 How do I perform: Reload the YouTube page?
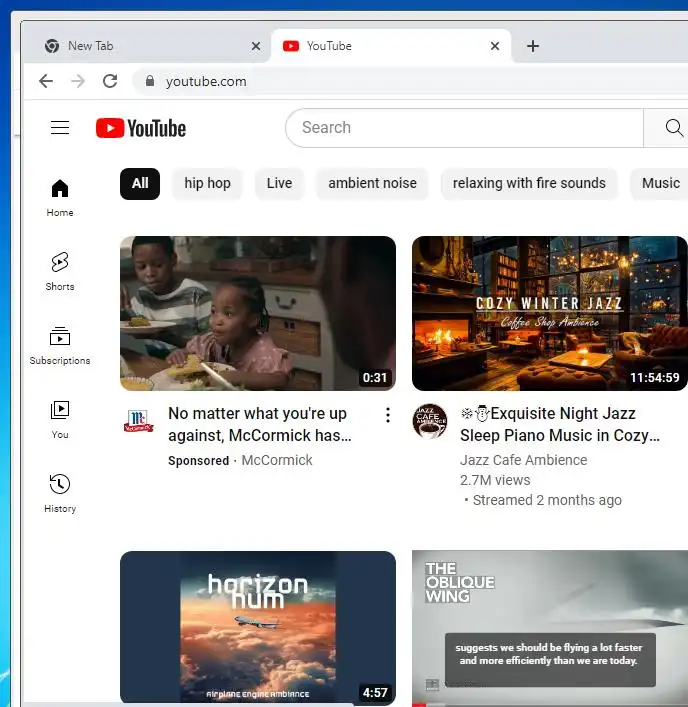tap(110, 81)
